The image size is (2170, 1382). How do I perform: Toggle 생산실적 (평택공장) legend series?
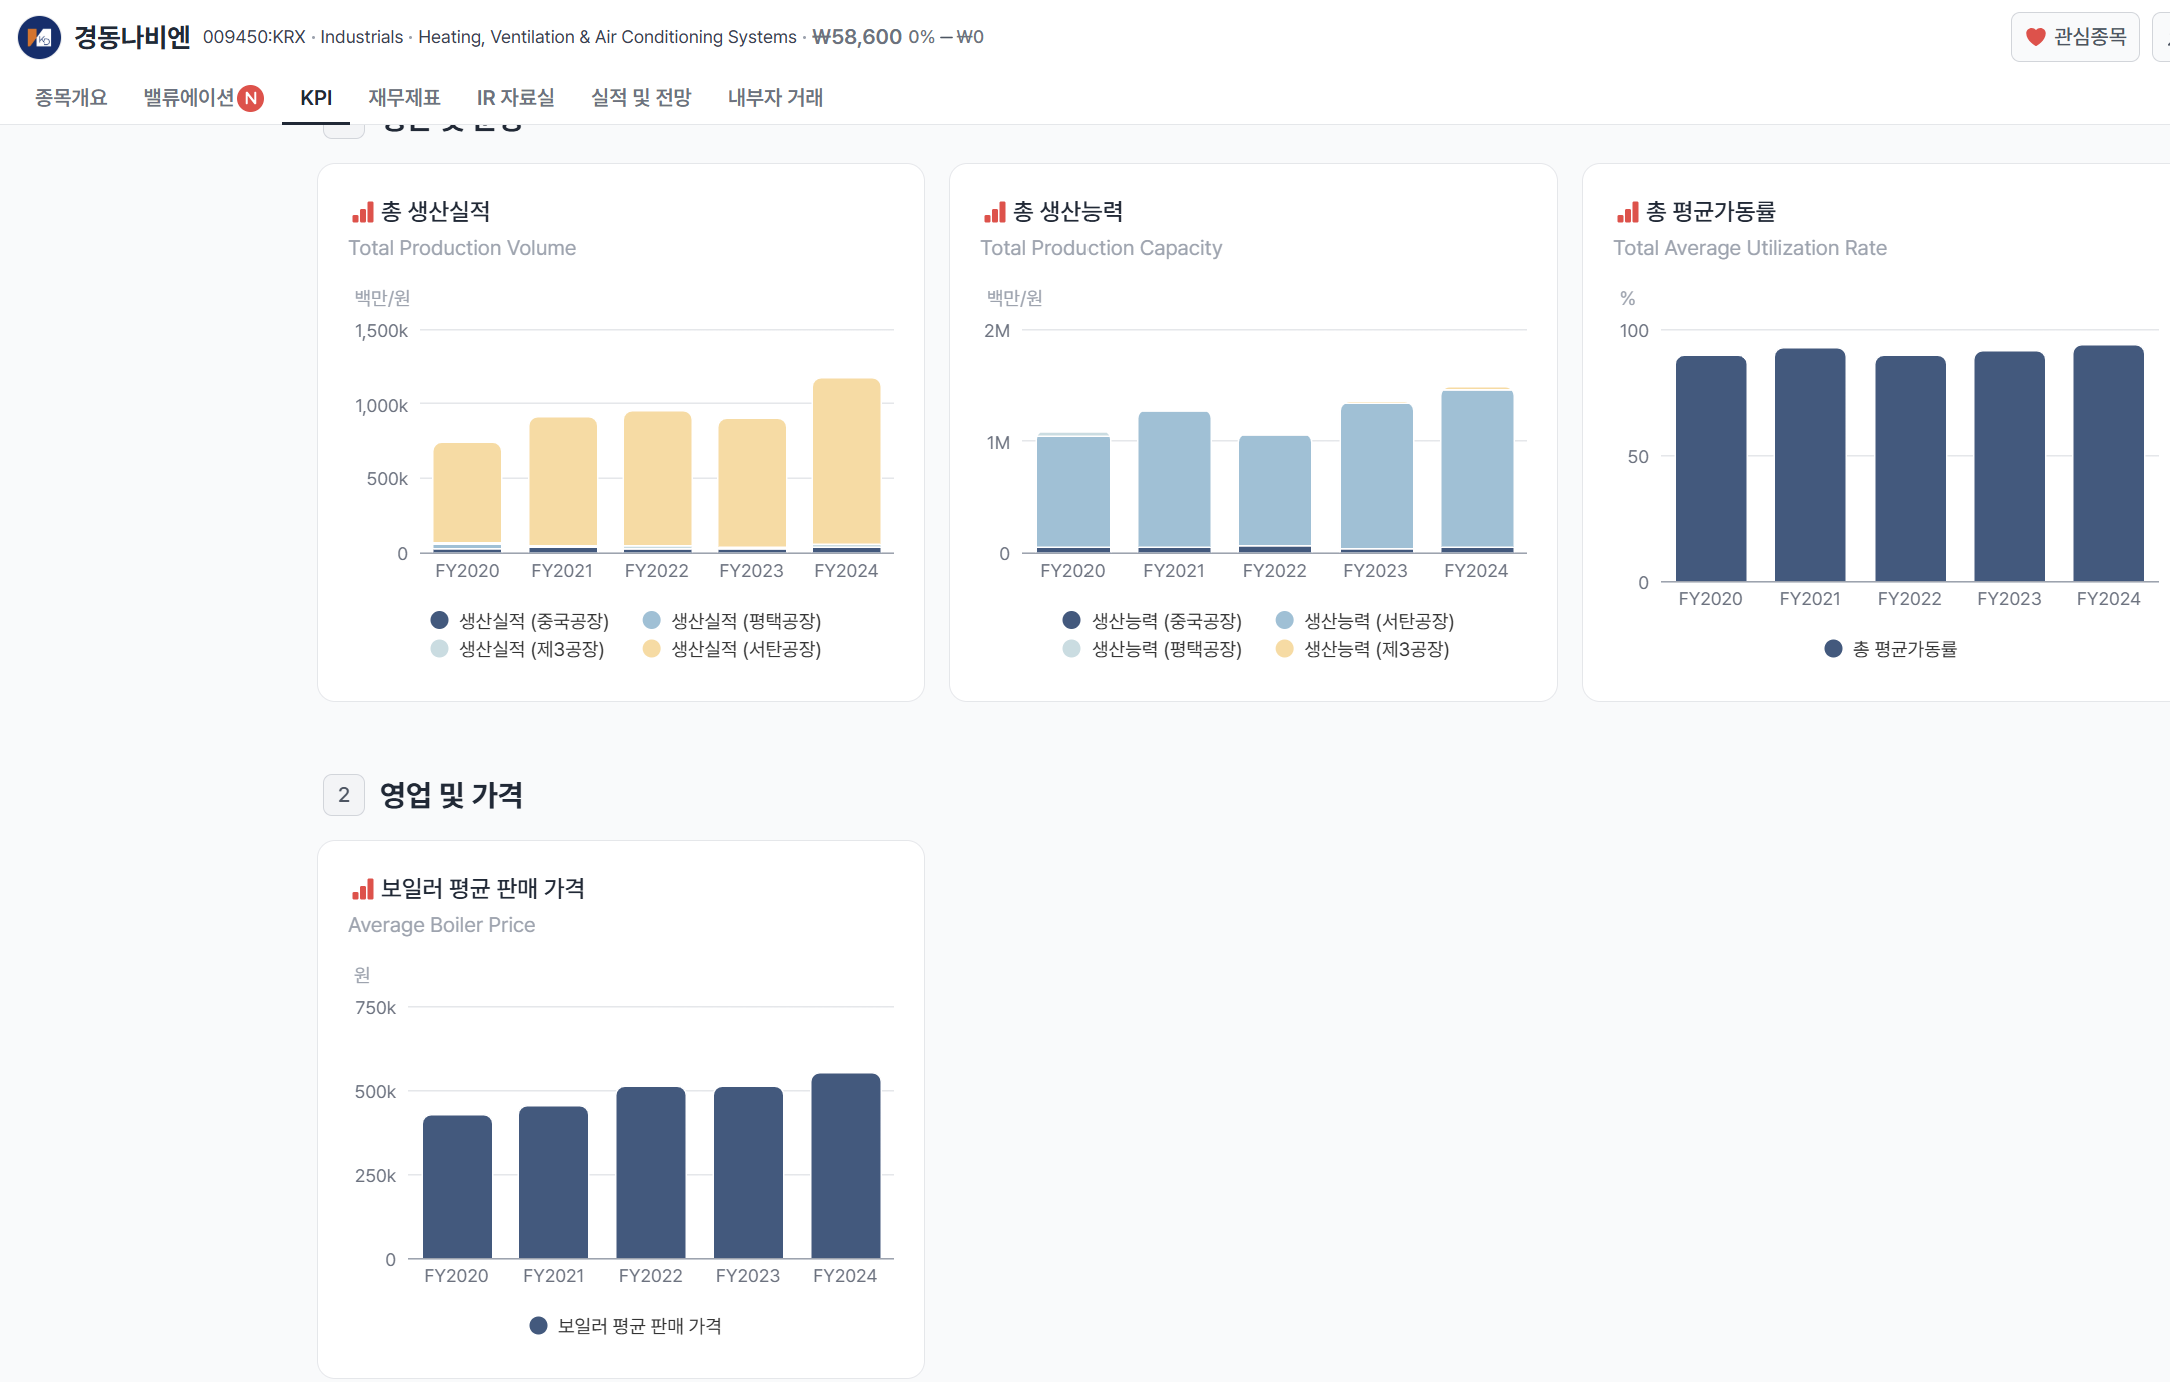point(732,621)
